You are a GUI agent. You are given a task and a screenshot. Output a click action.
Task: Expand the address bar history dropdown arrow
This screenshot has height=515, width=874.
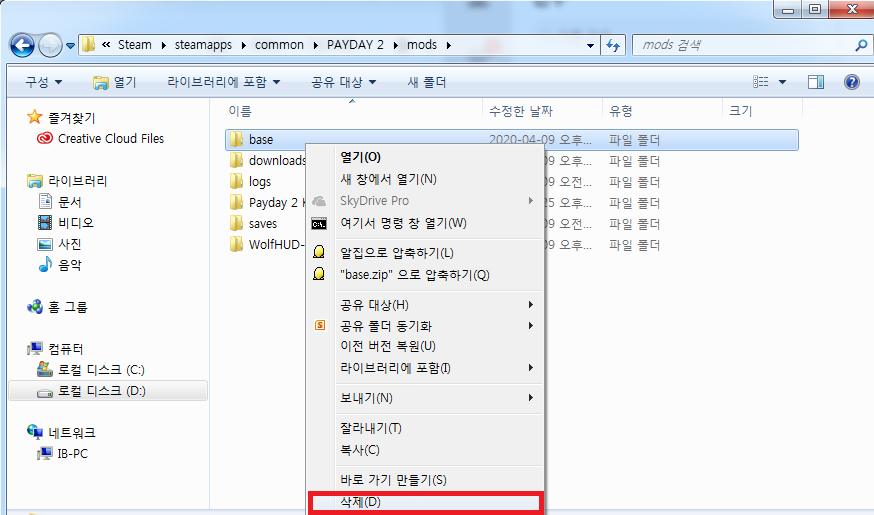pyautogui.click(x=590, y=46)
